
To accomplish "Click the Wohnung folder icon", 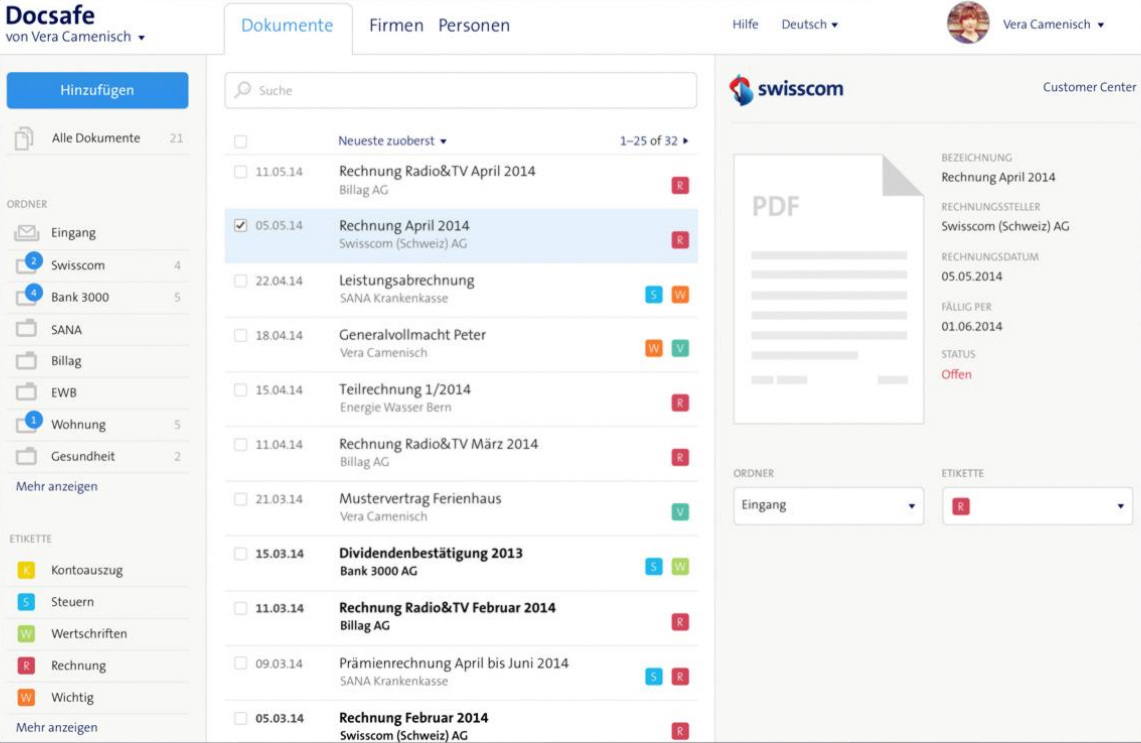I will (27, 424).
